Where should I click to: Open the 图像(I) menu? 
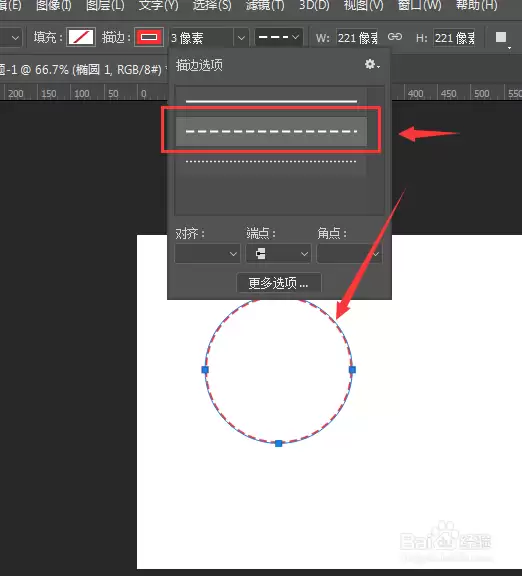pyautogui.click(x=54, y=5)
